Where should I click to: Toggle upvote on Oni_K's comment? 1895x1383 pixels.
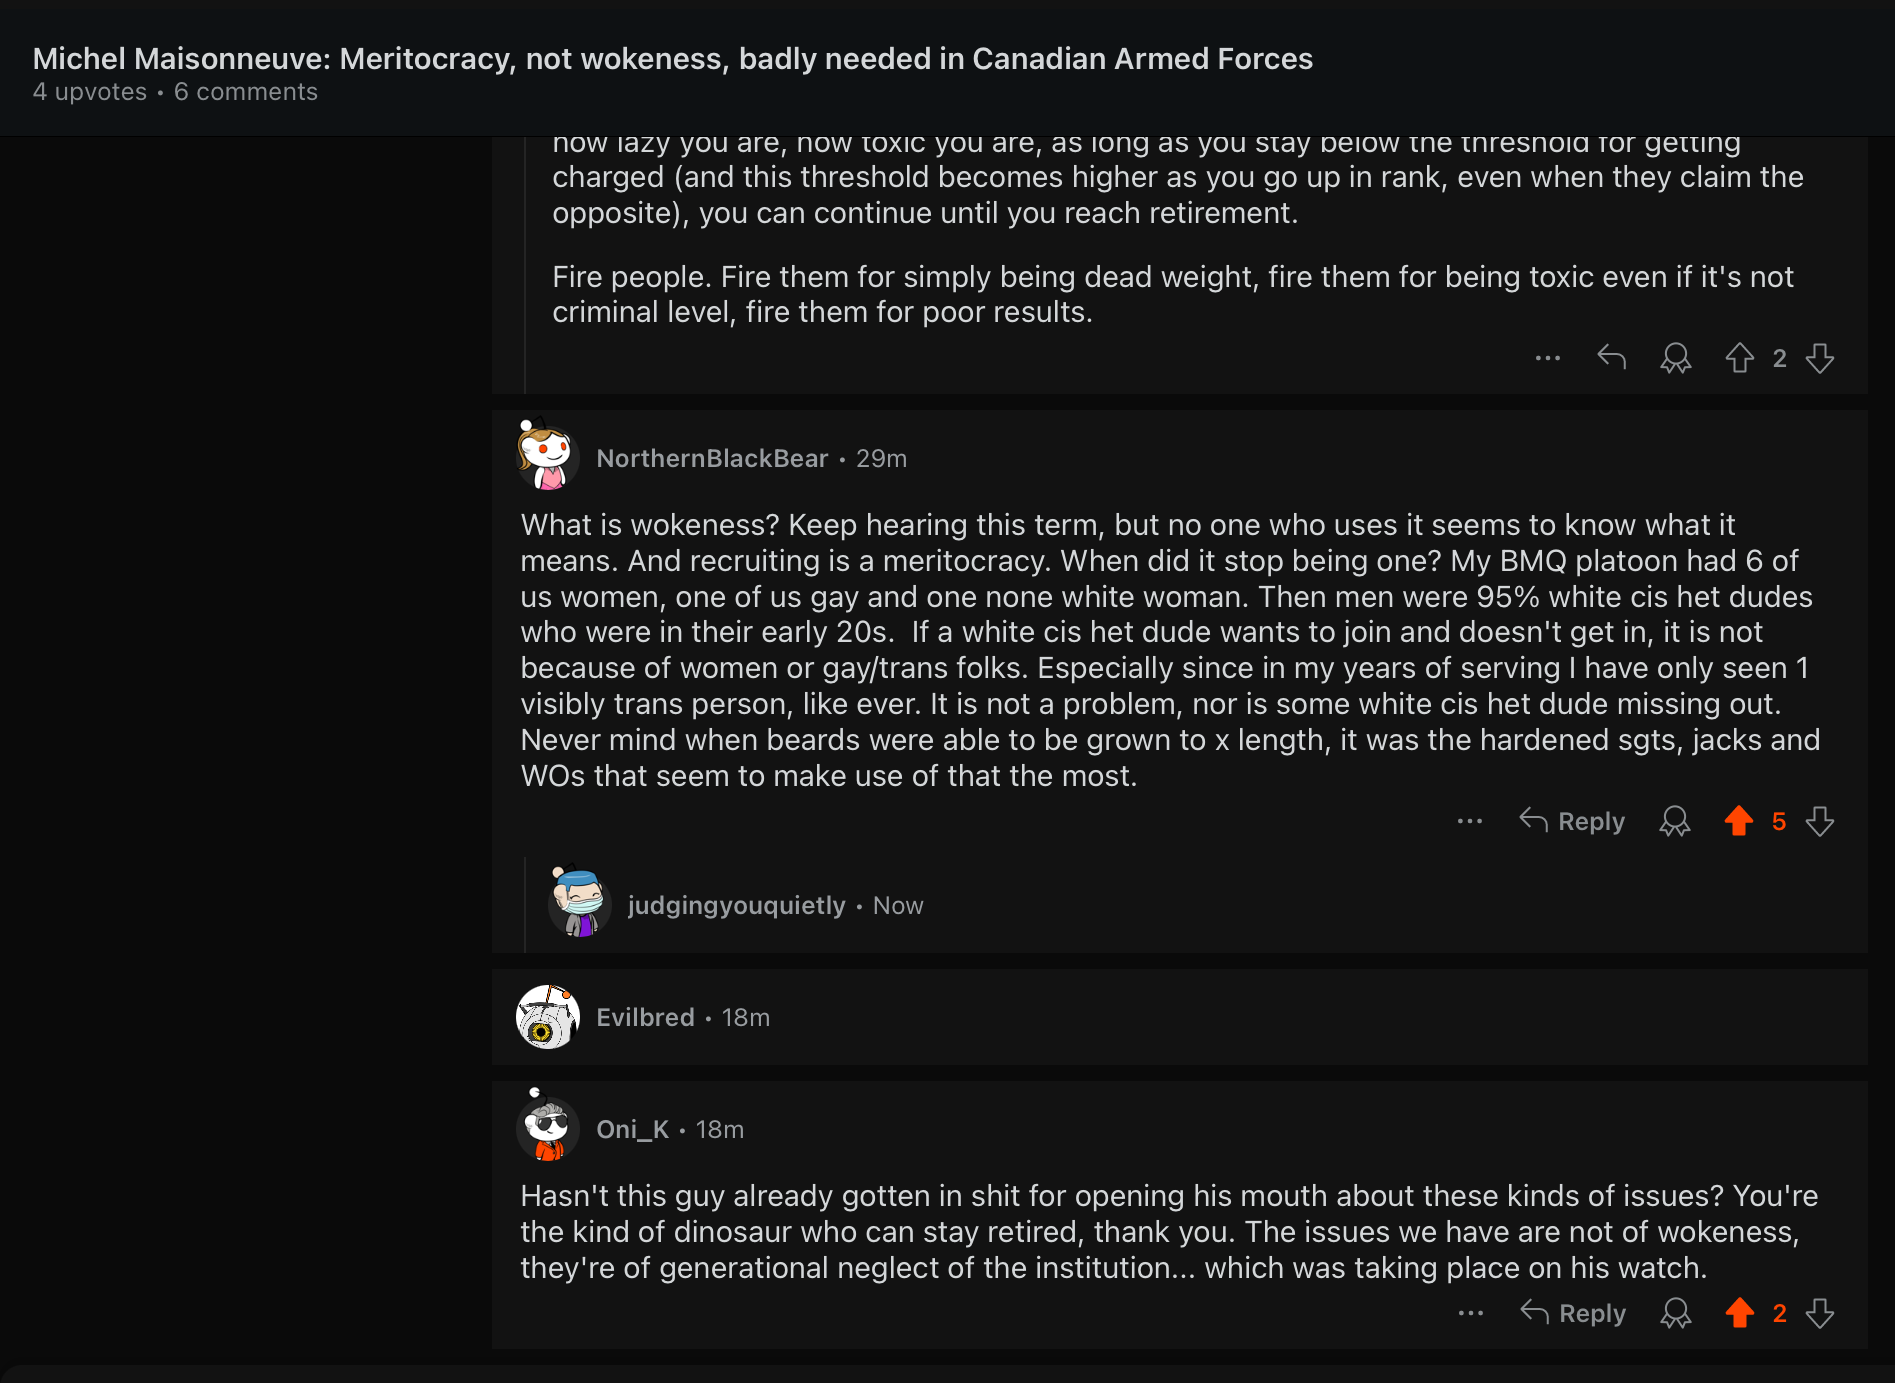pos(1740,1313)
